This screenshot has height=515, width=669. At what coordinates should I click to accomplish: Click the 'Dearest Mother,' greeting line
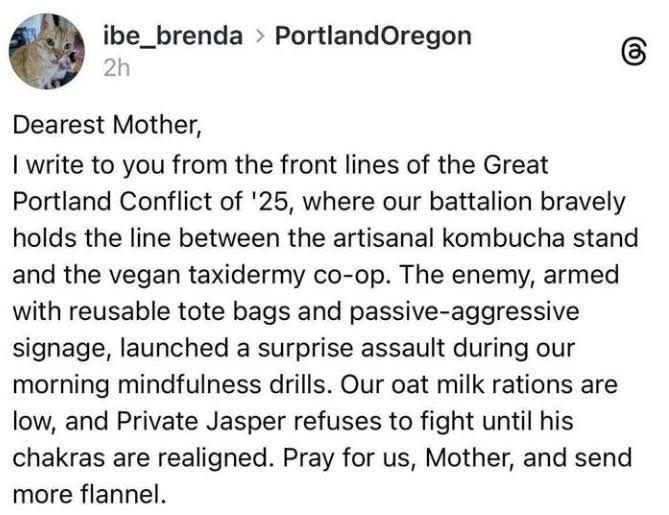pos(93,127)
